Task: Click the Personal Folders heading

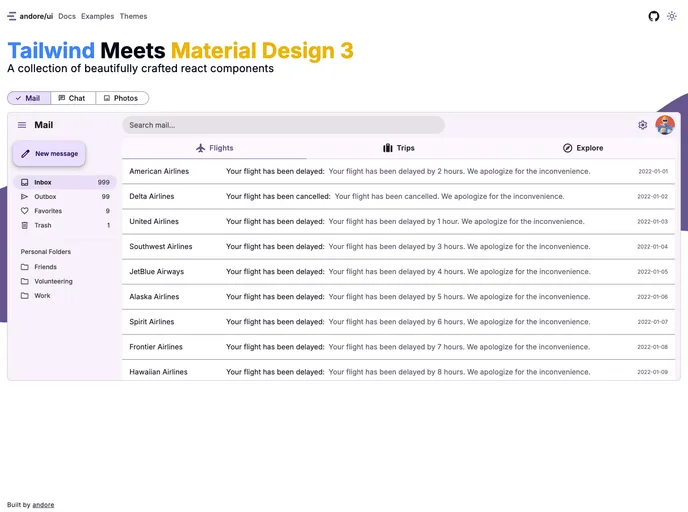Action: coord(46,252)
